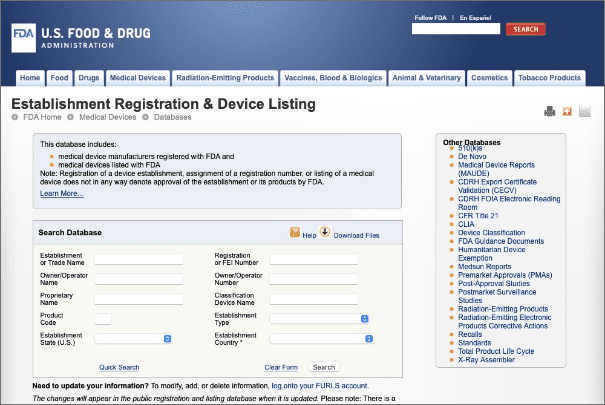Click the Clear Form link
The image size is (605, 405).
coord(281,368)
